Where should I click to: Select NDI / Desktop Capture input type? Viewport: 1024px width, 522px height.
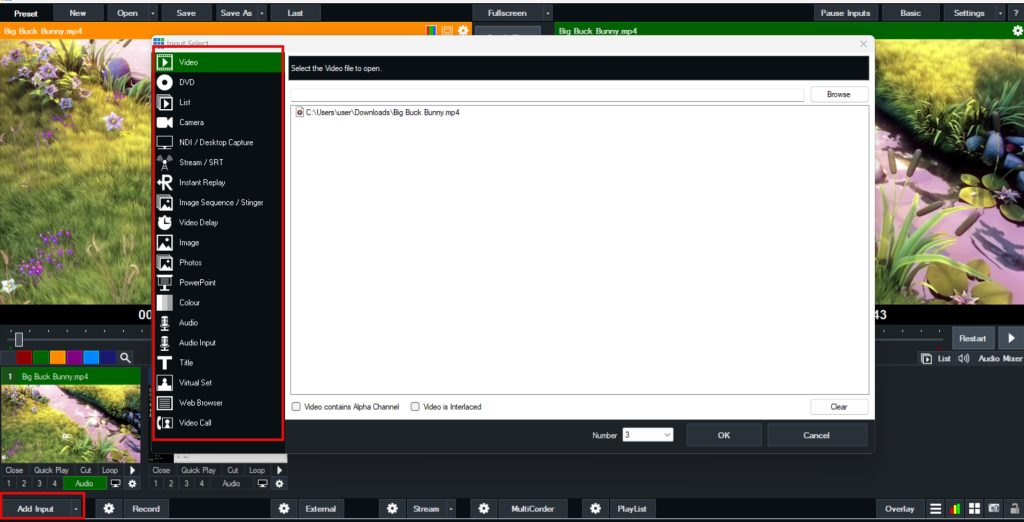tap(218, 142)
